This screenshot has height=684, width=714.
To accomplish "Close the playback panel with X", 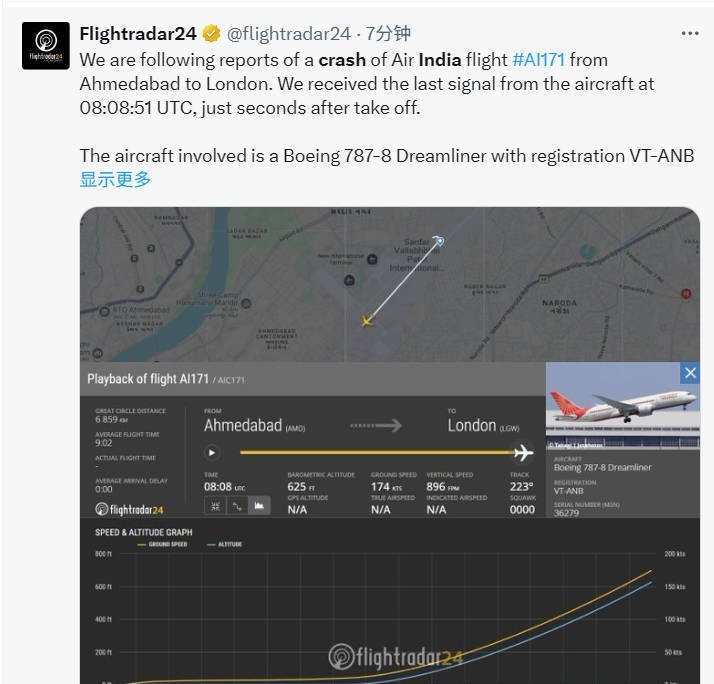I will pos(690,373).
